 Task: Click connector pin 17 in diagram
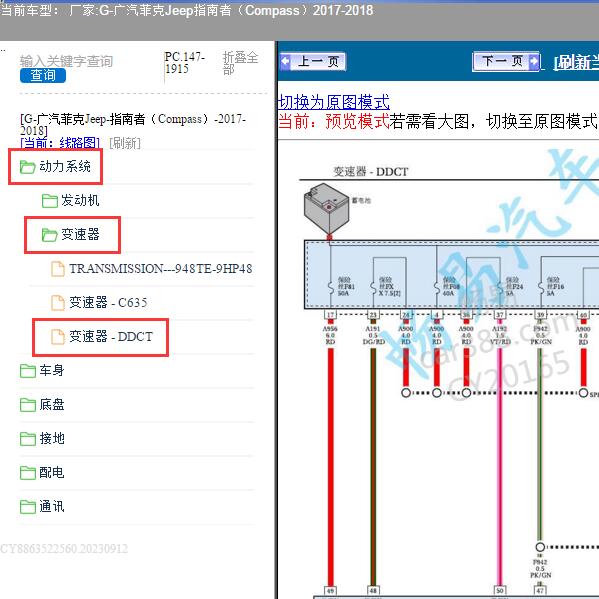[330, 315]
